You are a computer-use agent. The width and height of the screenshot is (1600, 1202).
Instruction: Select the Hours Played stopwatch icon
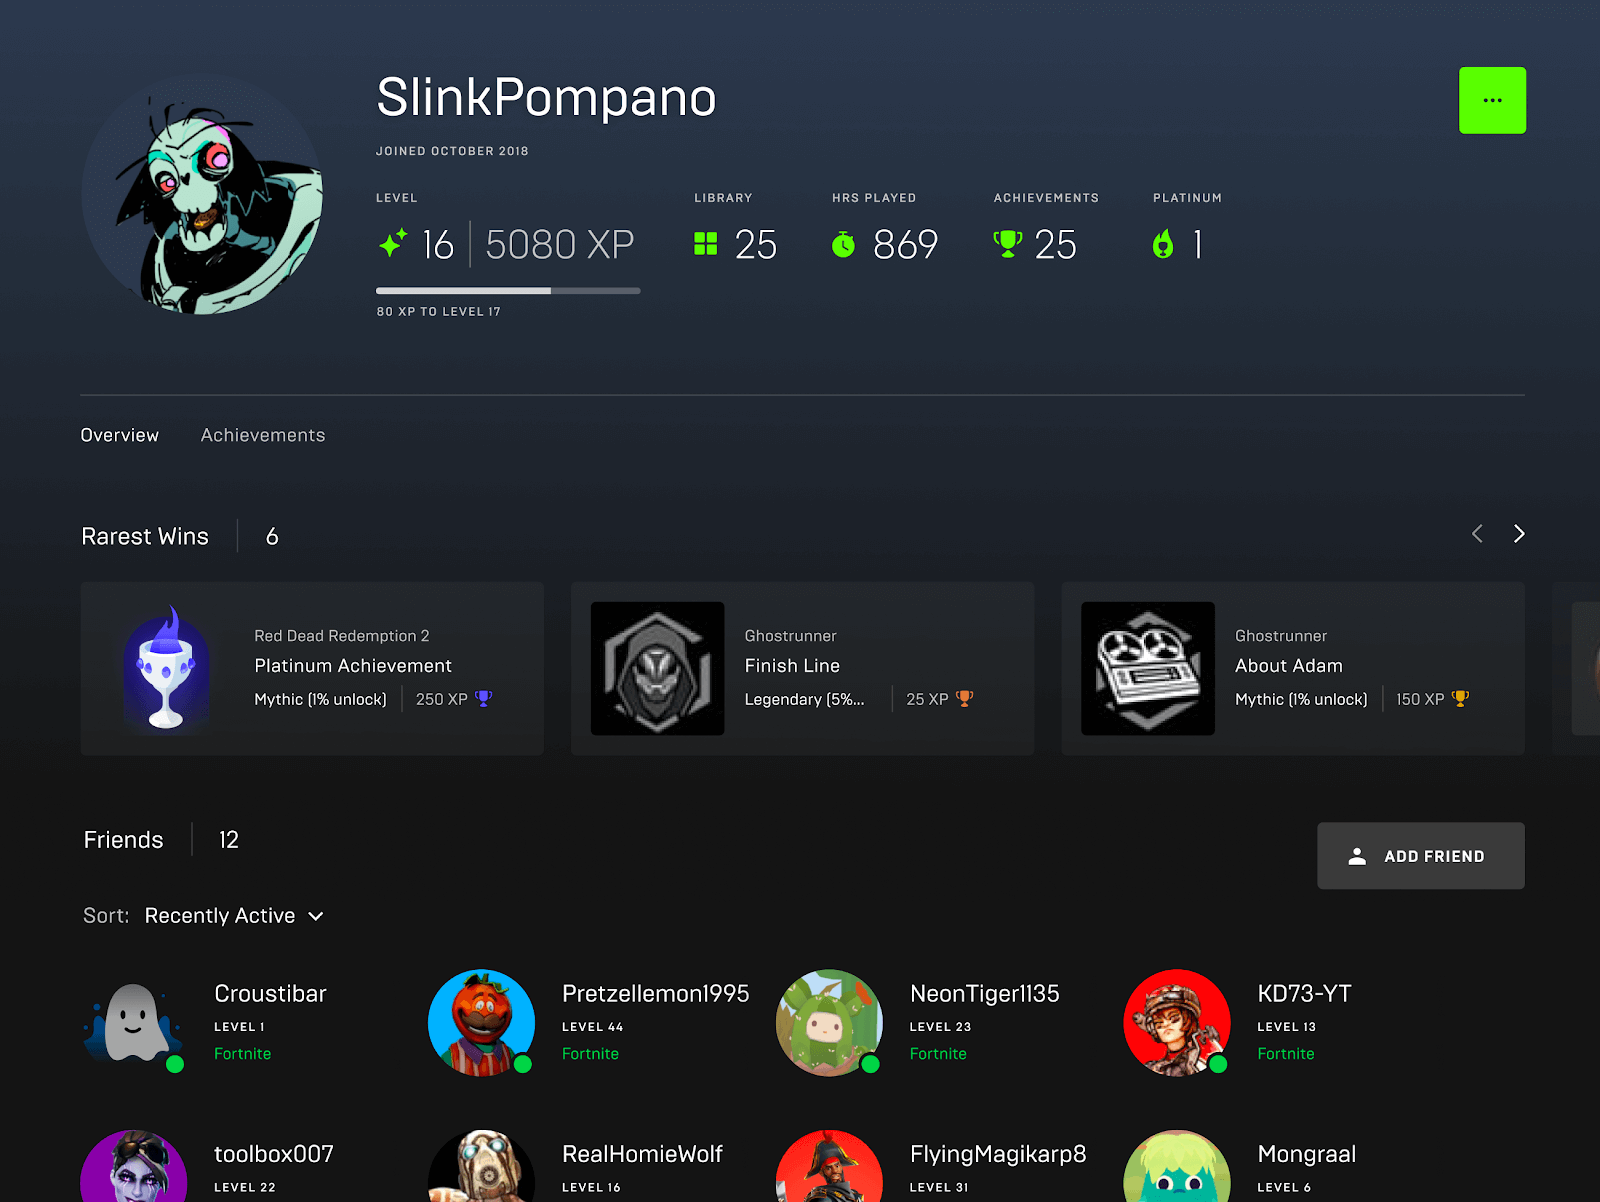pos(844,243)
